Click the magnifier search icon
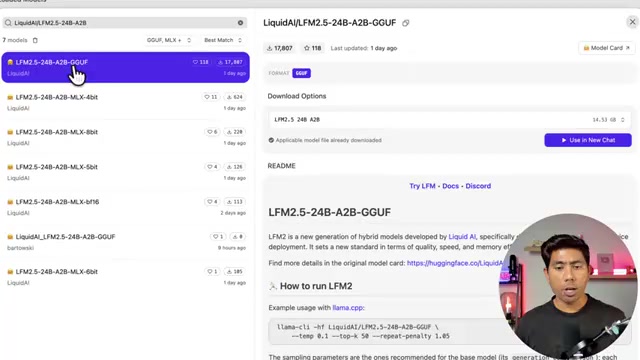 click(x=8, y=23)
